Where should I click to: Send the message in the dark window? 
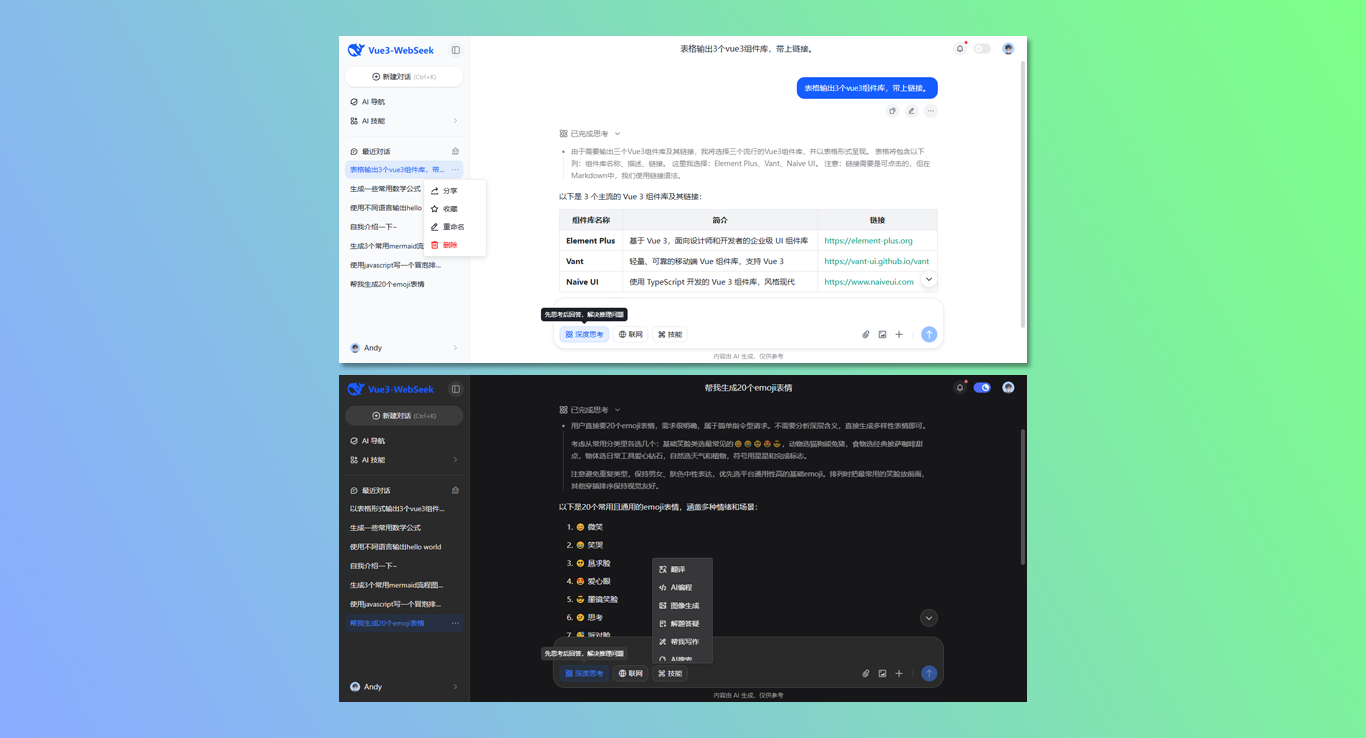929,674
